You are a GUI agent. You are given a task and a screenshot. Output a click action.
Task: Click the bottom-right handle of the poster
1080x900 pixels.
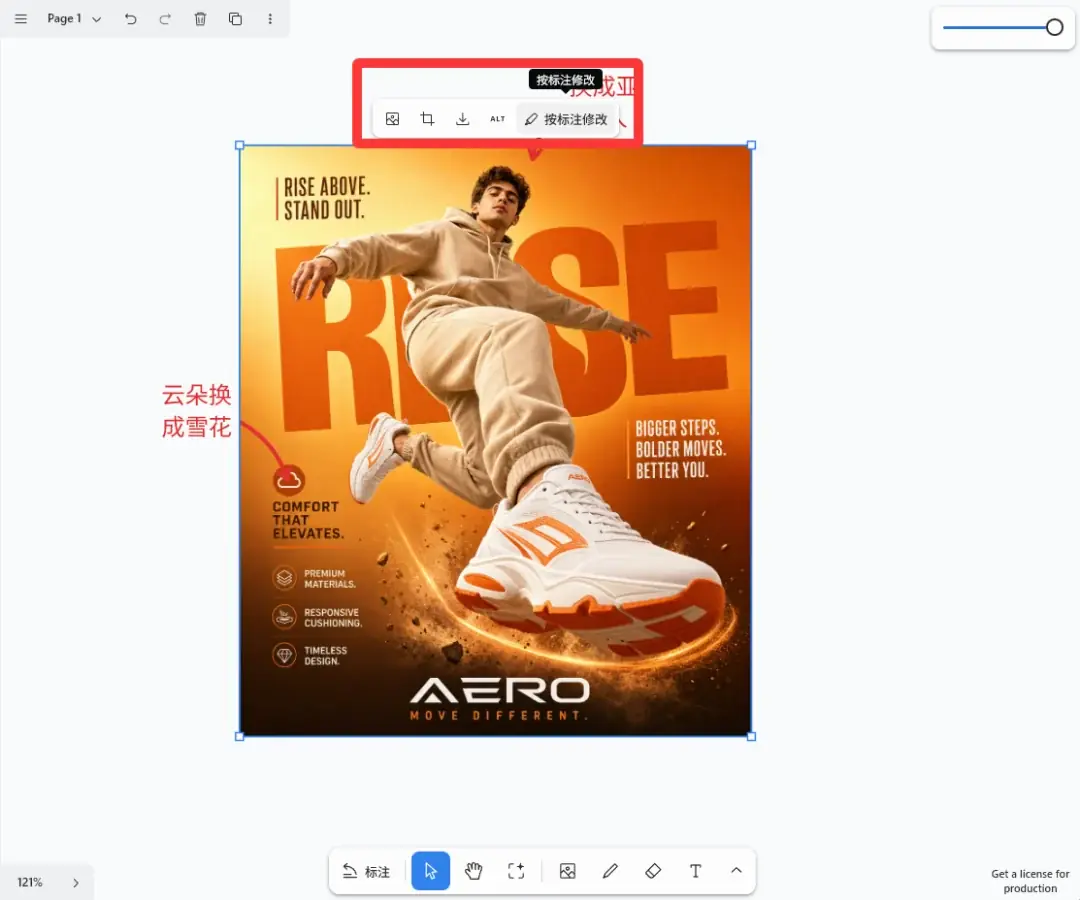(x=751, y=736)
